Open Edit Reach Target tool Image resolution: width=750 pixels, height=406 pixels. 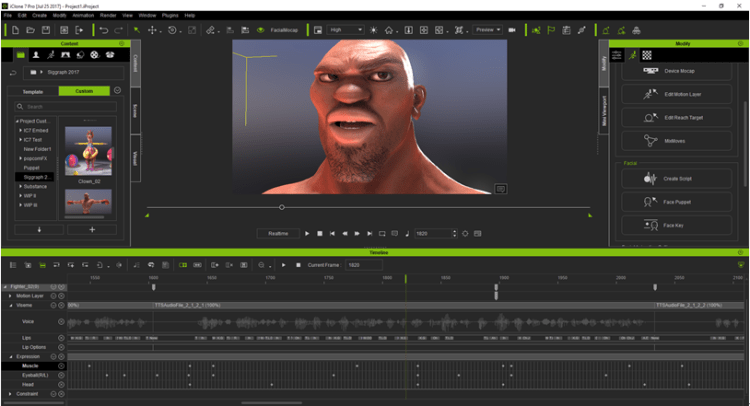pyautogui.click(x=676, y=118)
